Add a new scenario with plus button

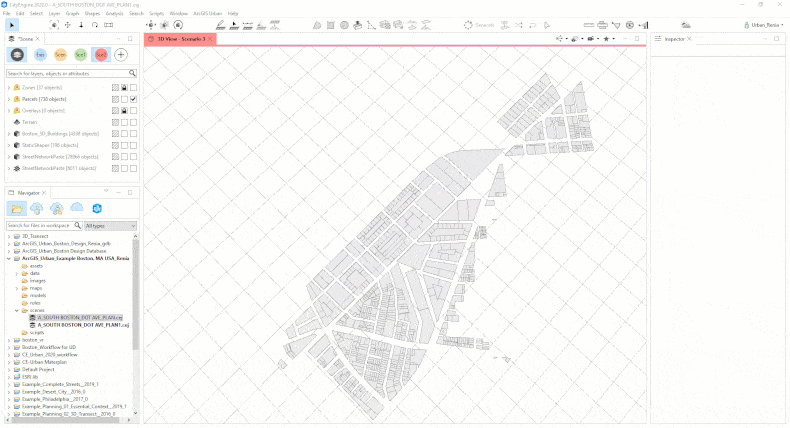click(x=121, y=54)
